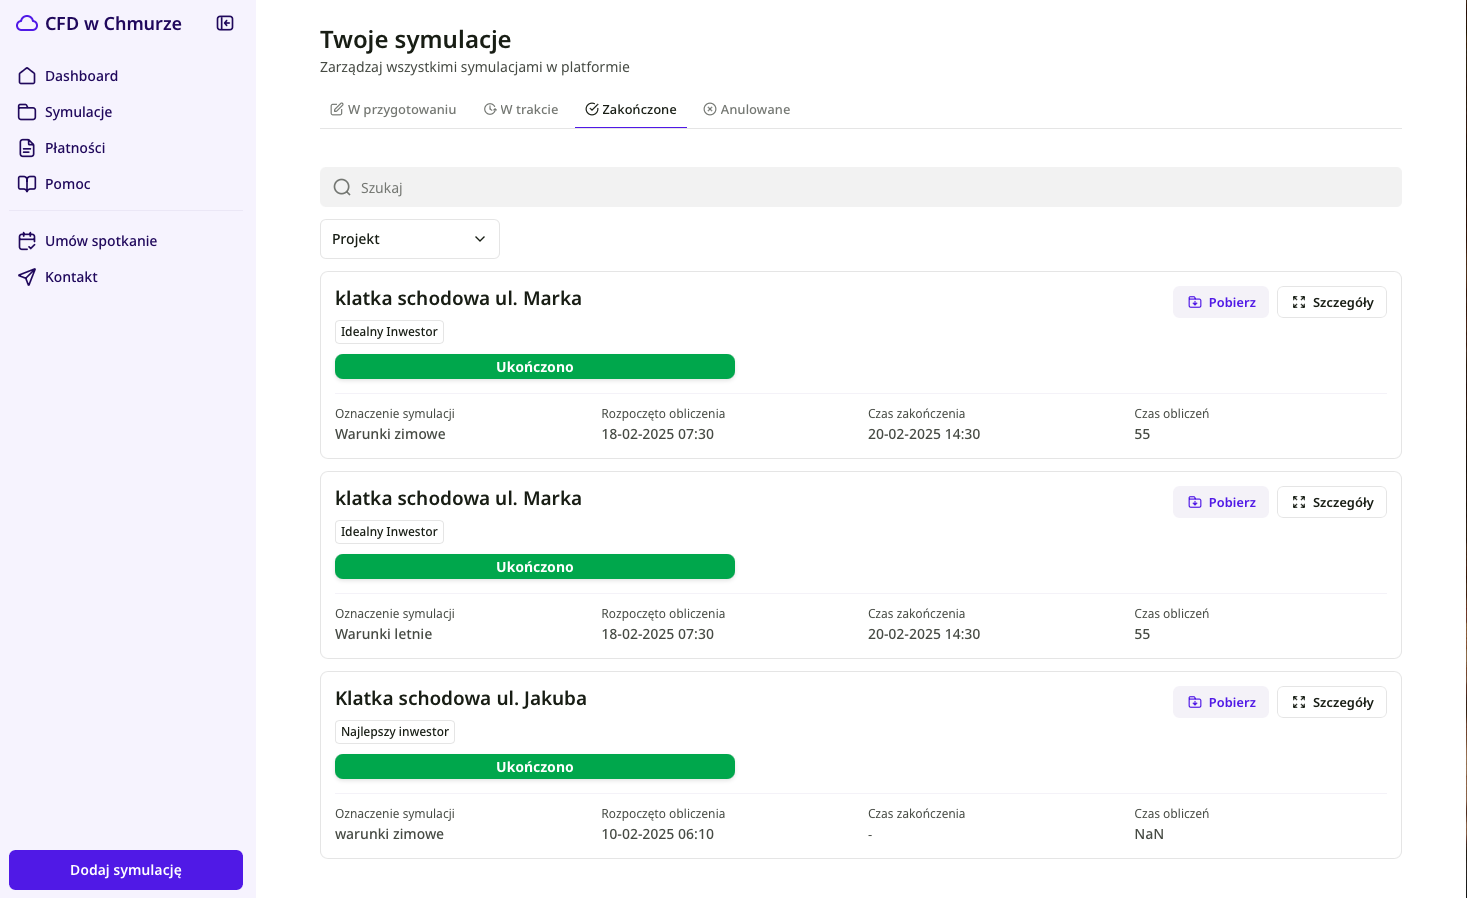Click the paper plane Kontakt icon
Screen dimensions: 1467x898
pyautogui.click(x=27, y=277)
